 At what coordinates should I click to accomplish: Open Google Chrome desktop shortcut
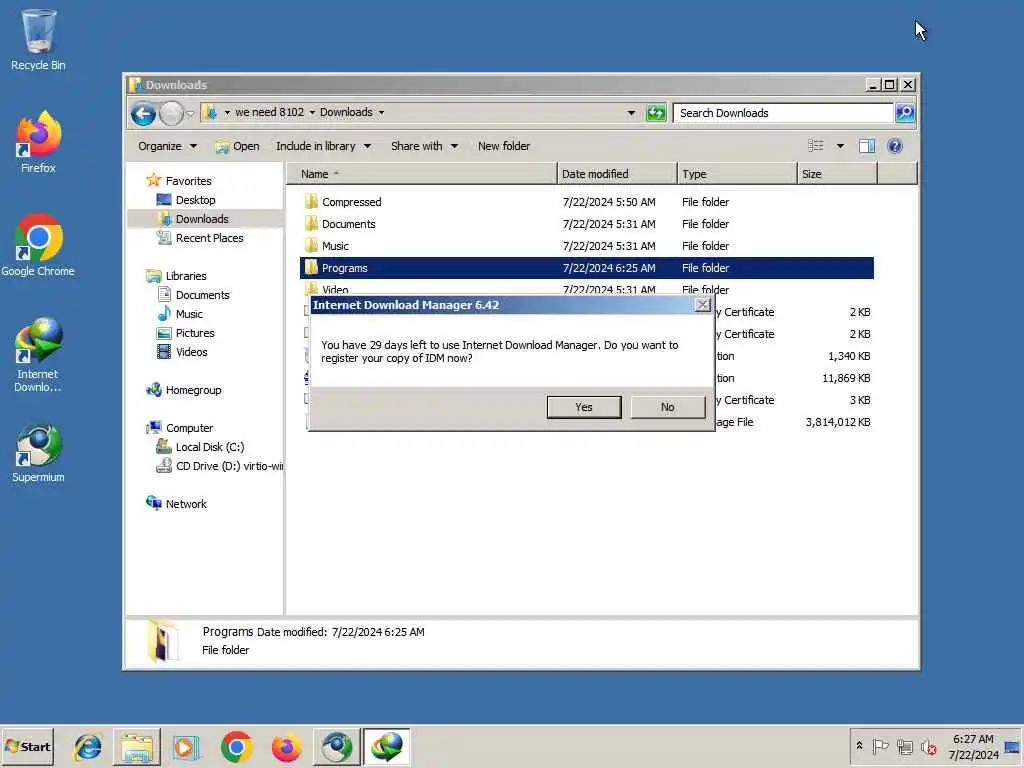(38, 246)
